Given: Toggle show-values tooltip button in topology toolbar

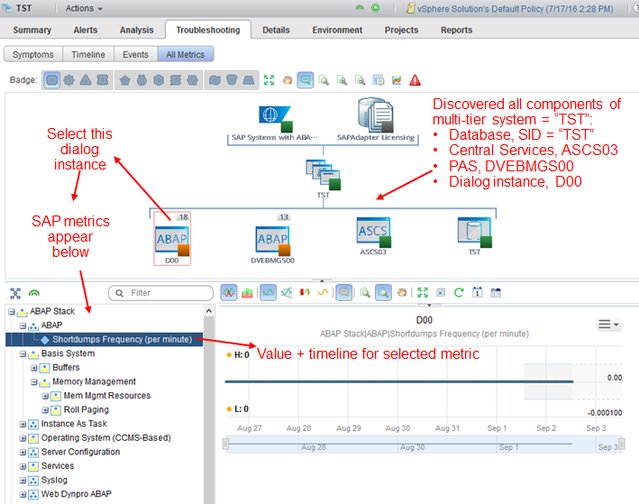Looking at the screenshot, I should [x=305, y=80].
